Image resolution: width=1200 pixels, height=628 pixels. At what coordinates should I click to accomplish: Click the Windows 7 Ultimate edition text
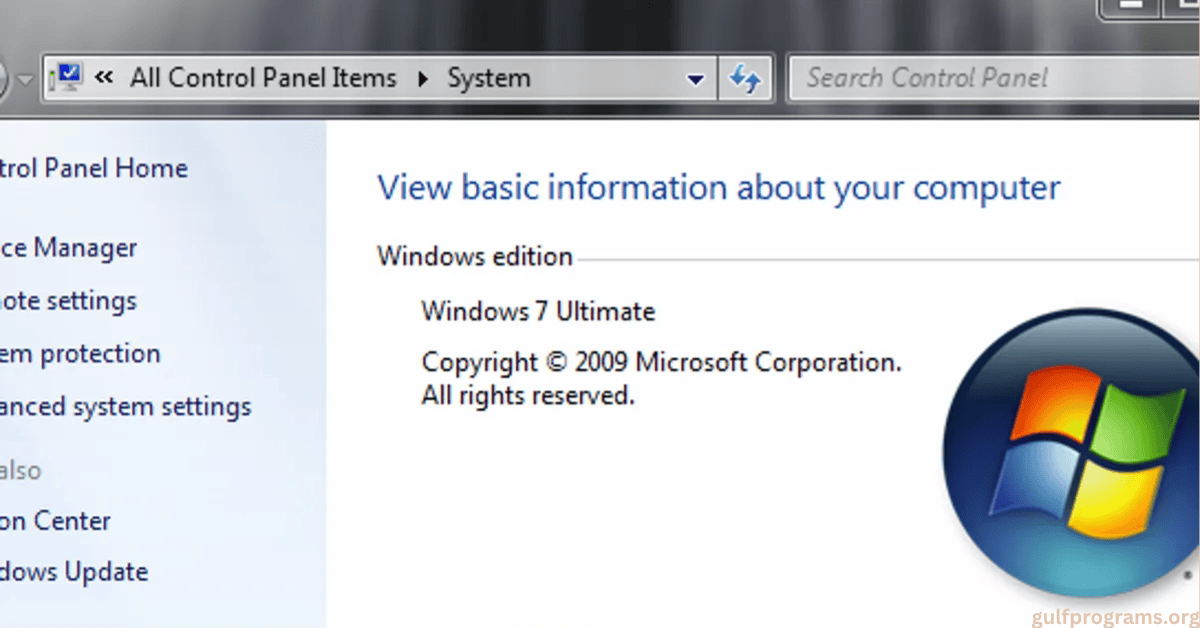538,311
